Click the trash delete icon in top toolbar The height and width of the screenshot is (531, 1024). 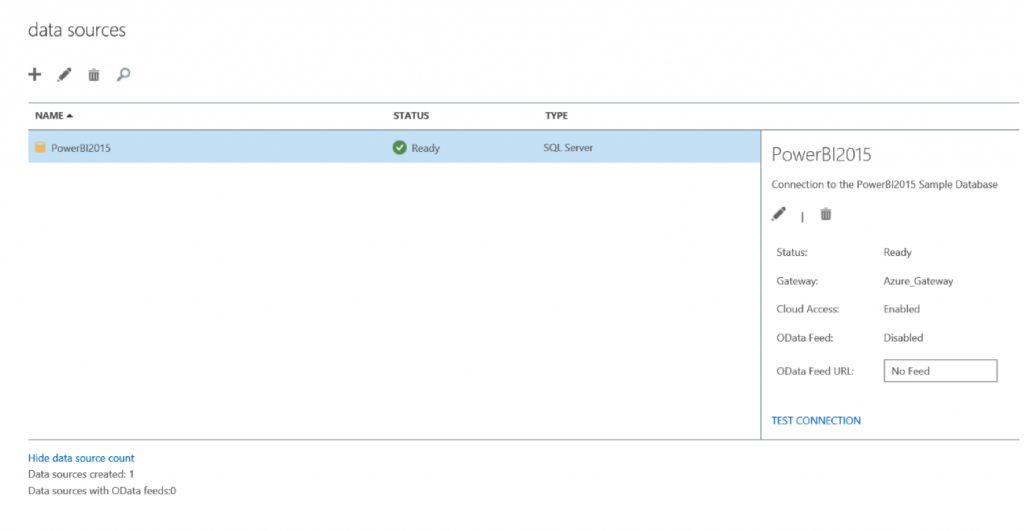[94, 74]
